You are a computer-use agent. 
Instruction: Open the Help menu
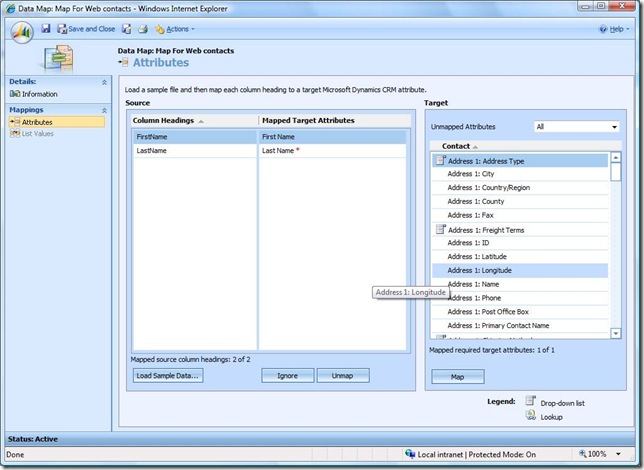tap(615, 29)
